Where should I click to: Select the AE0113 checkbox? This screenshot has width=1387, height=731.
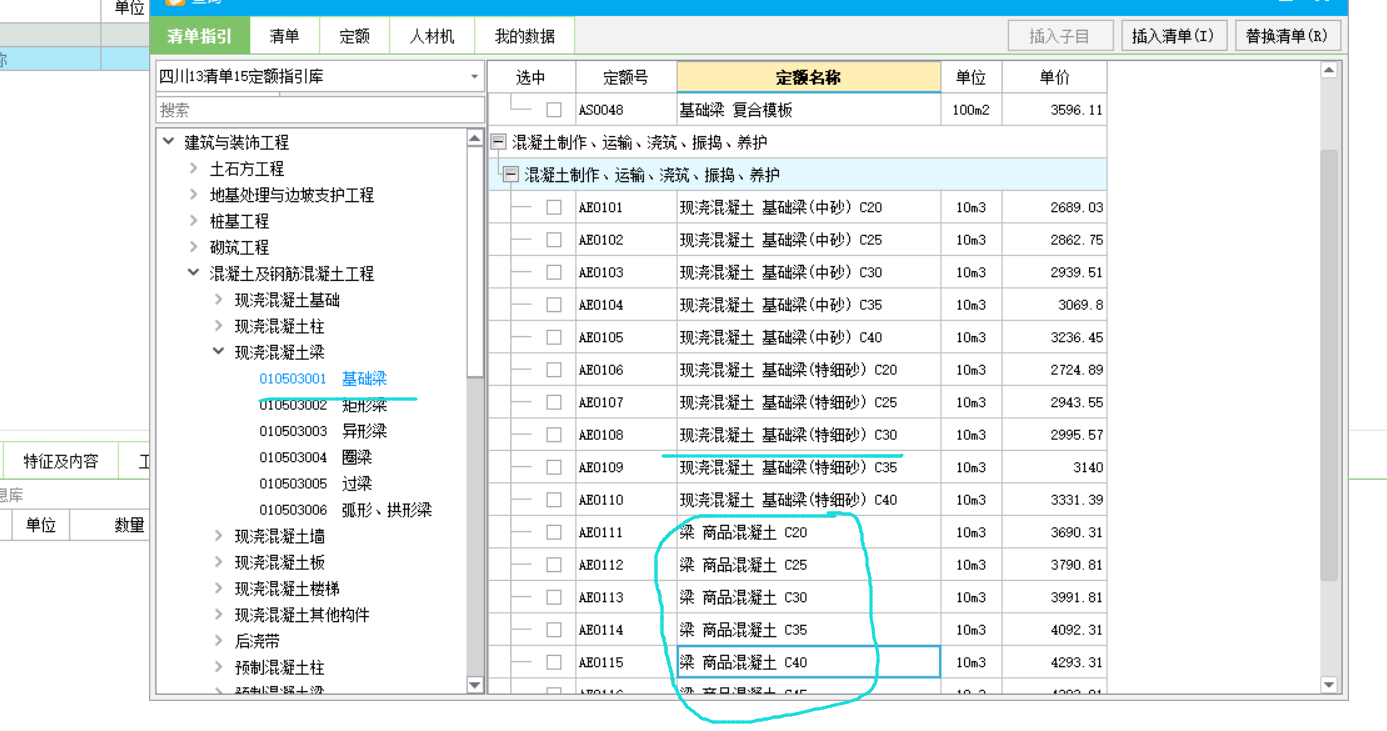pyautogui.click(x=554, y=597)
